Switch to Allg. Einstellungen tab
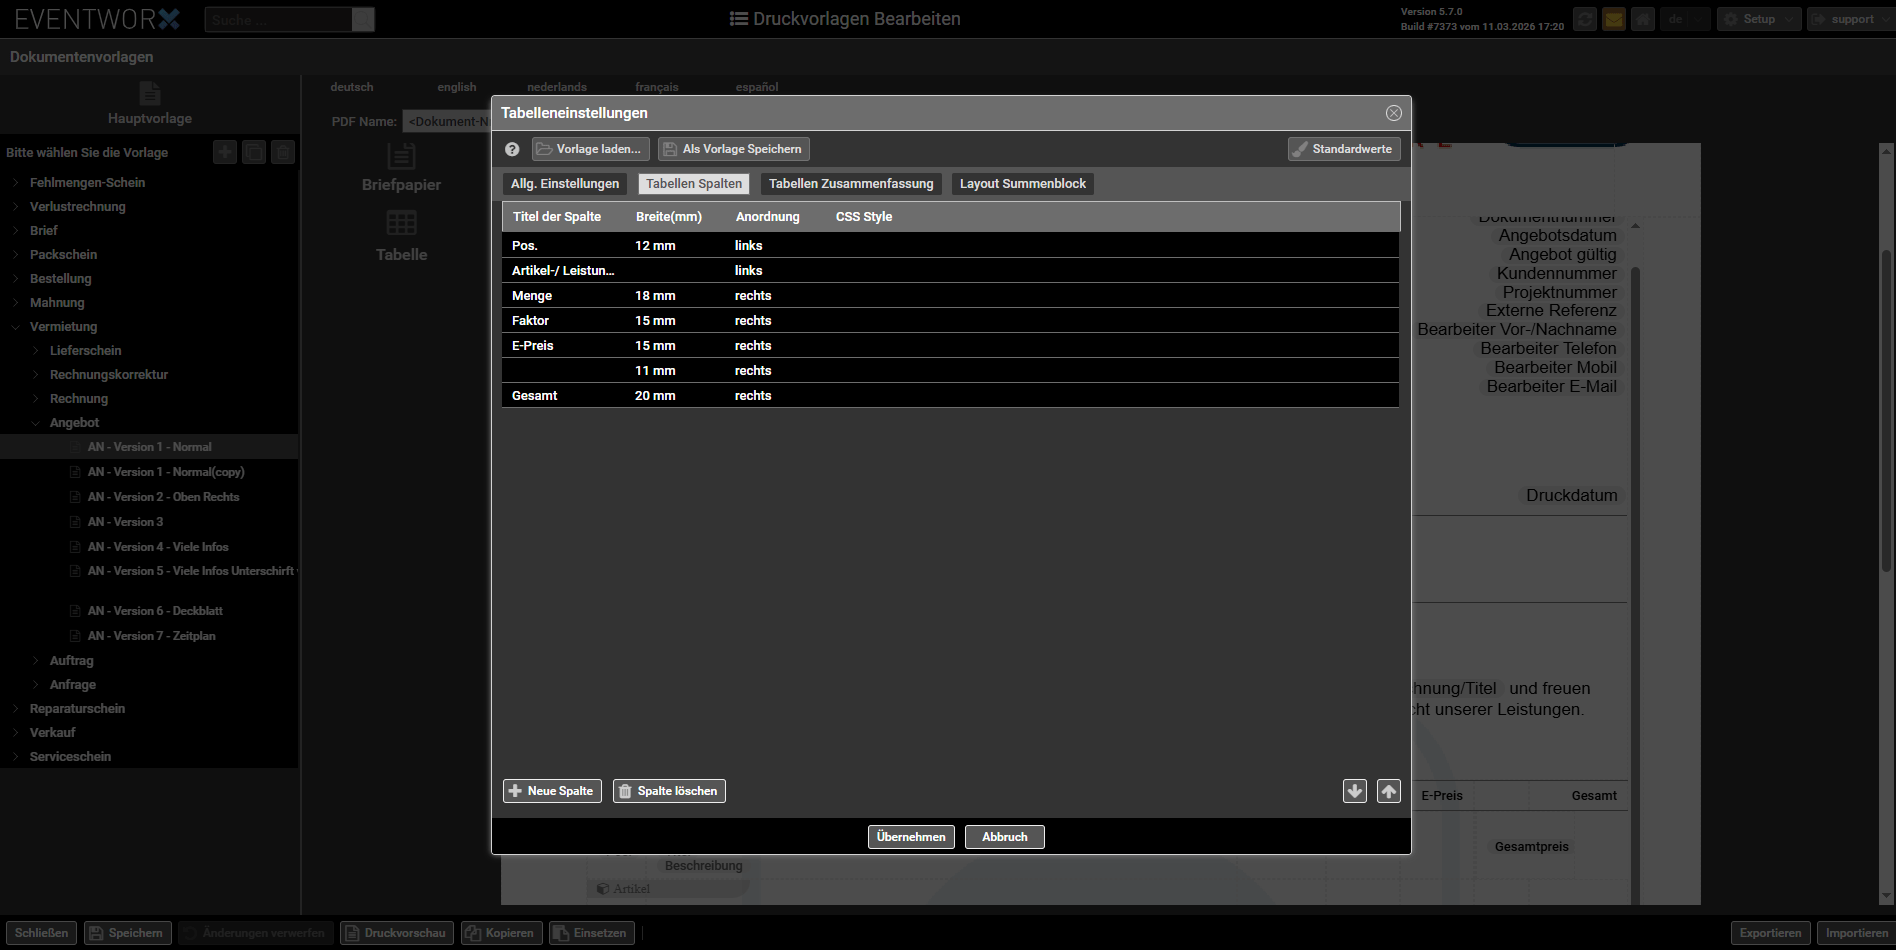The image size is (1896, 950). click(x=565, y=184)
